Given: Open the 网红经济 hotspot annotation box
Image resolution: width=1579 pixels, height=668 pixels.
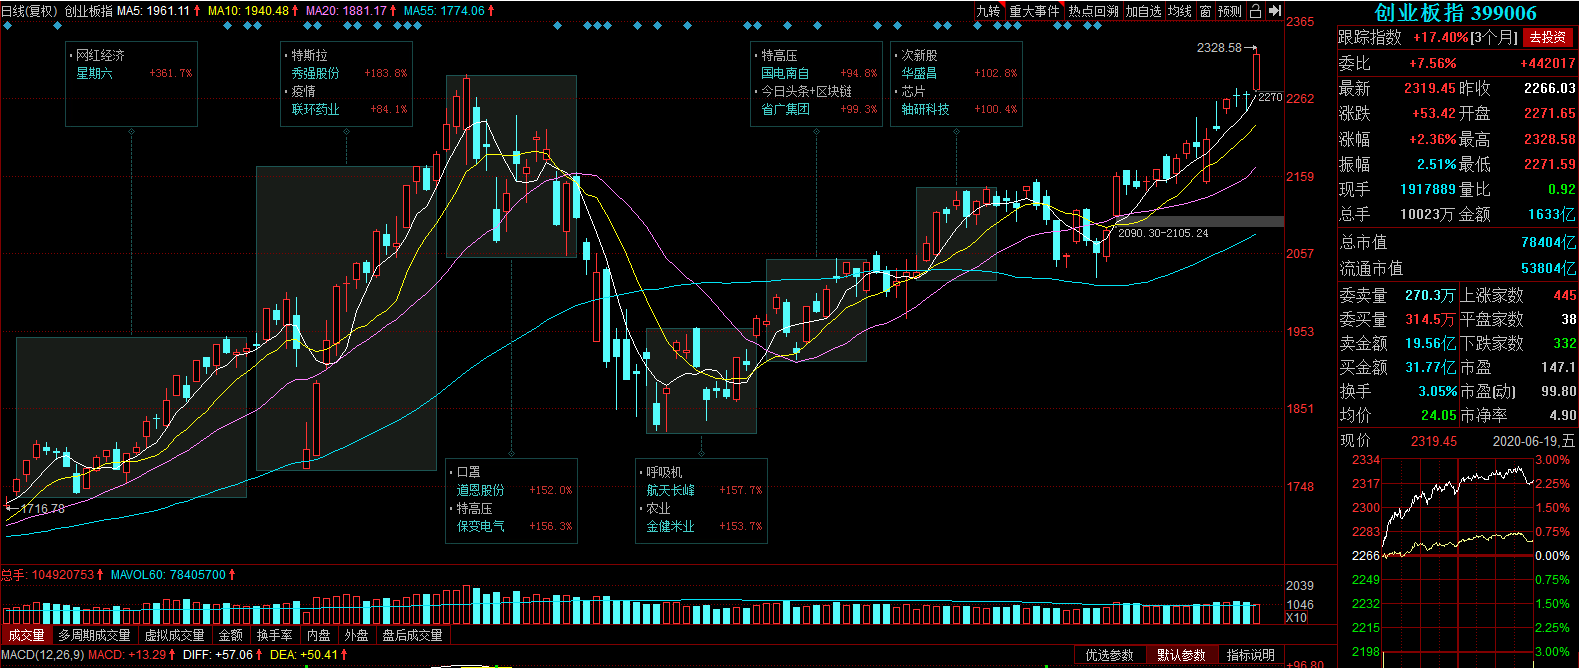Looking at the screenshot, I should pyautogui.click(x=131, y=84).
